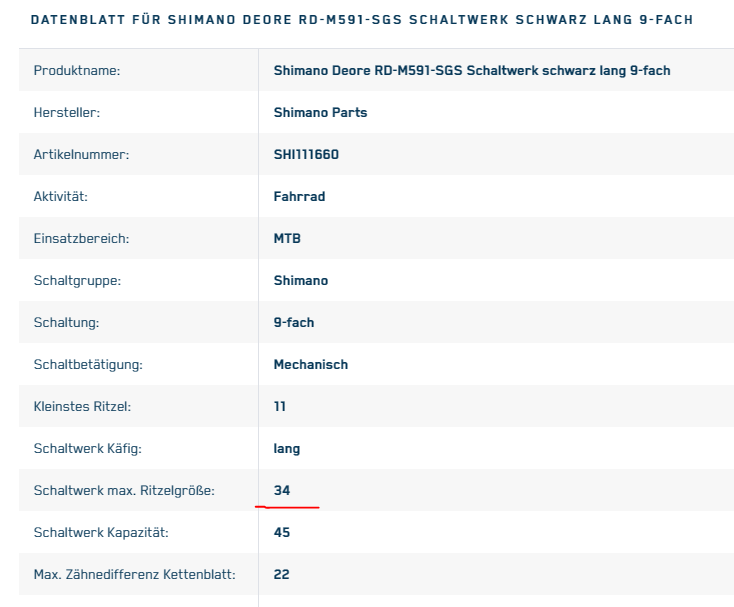Click the Artikelnummer label
Viewport: 734px width, 607px height.
click(x=81, y=154)
